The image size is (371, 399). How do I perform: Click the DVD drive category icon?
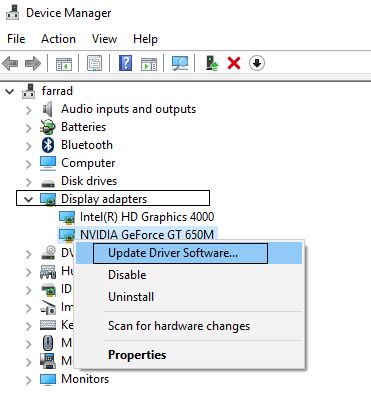coord(49,253)
